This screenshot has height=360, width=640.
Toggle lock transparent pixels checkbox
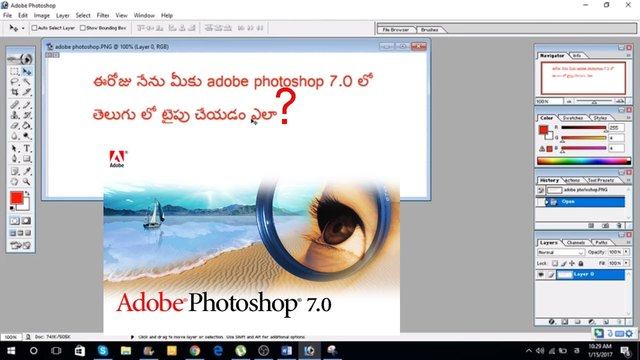point(555,264)
